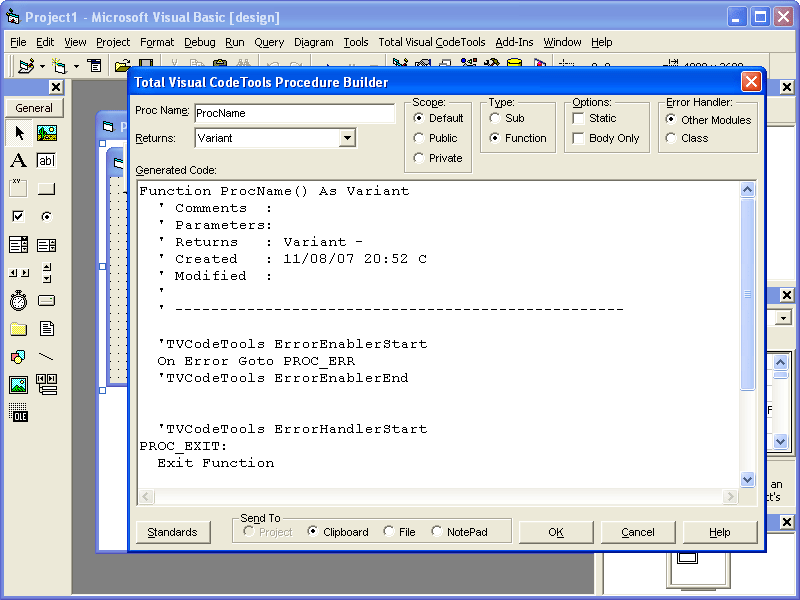Screen dimensions: 800x600
Task: Select the TextBox control (abl icon)
Action: tap(46, 161)
